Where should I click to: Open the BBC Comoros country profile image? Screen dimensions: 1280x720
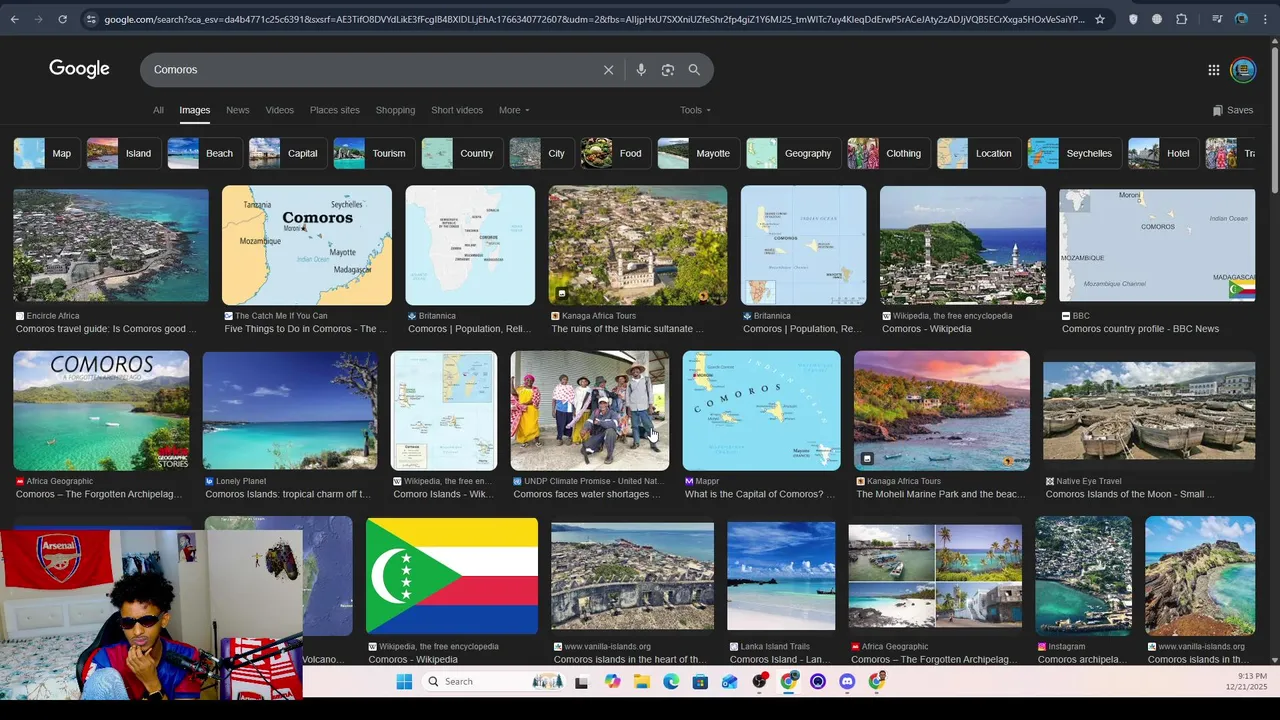pos(1157,245)
